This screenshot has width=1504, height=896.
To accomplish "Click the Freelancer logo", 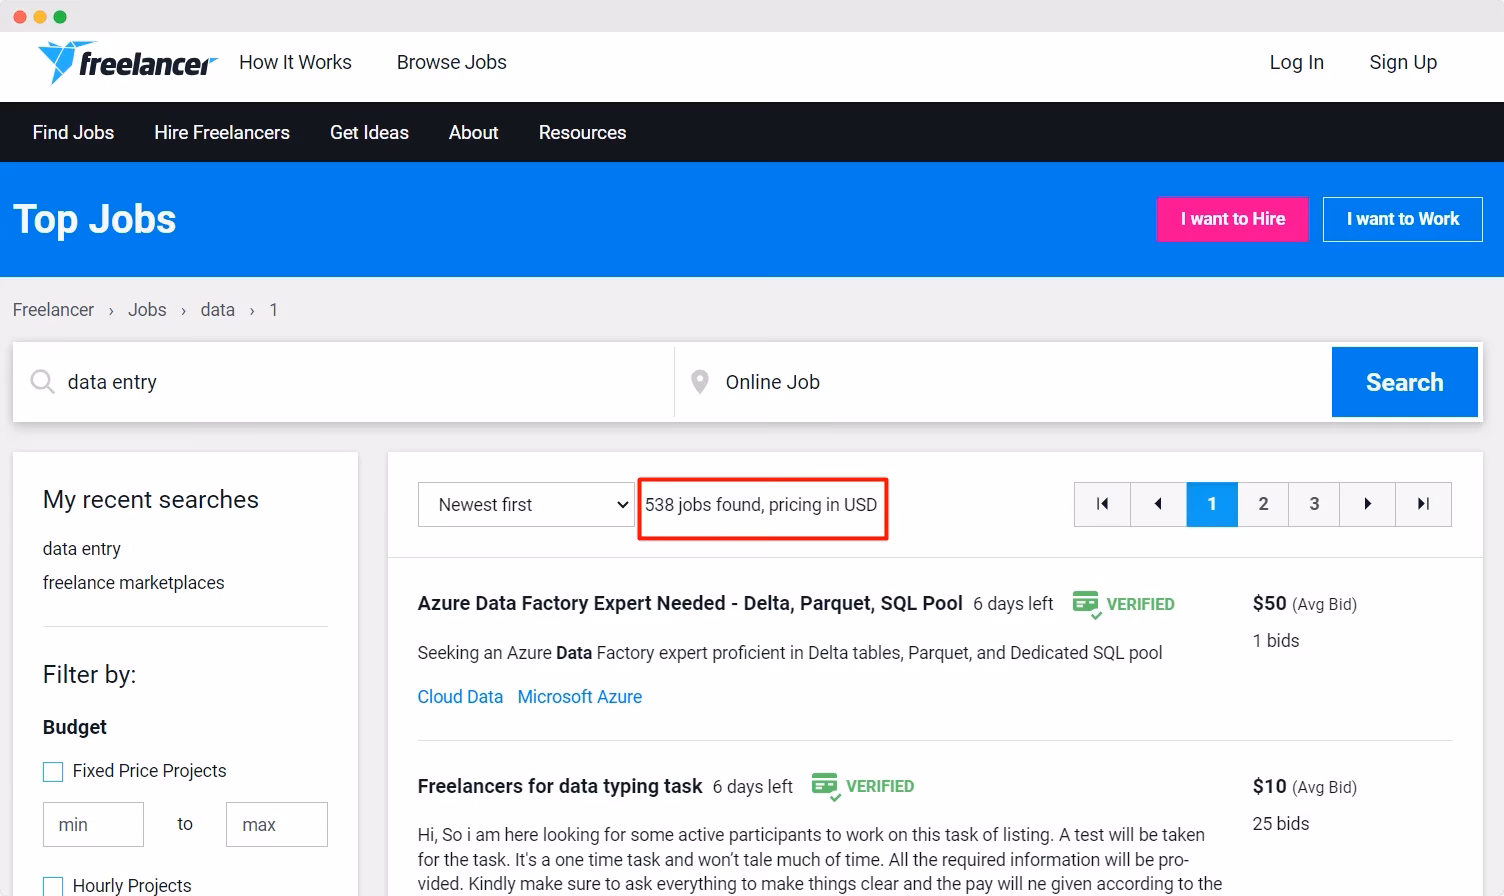I will pyautogui.click(x=127, y=63).
